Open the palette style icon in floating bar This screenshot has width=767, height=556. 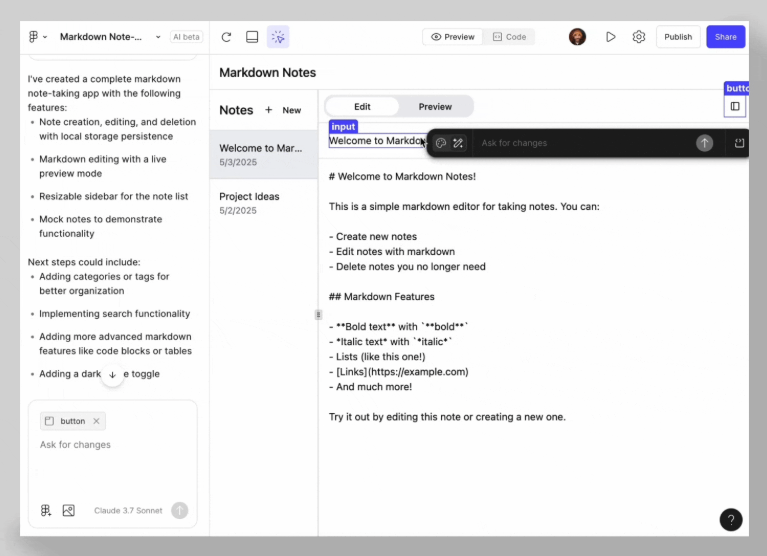(441, 143)
